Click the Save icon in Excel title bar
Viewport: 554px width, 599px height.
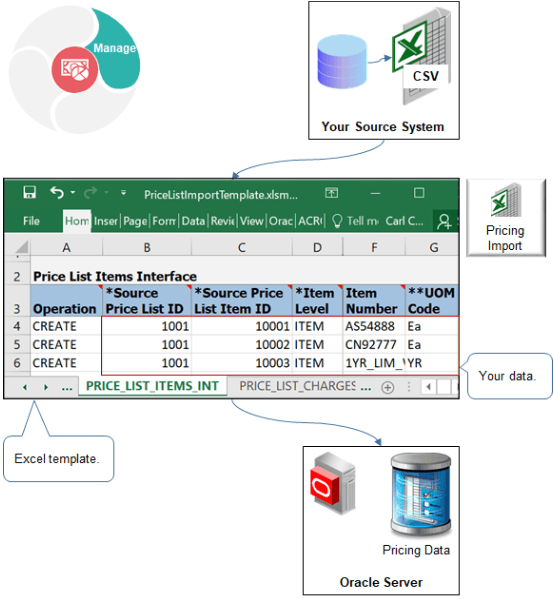tap(29, 192)
